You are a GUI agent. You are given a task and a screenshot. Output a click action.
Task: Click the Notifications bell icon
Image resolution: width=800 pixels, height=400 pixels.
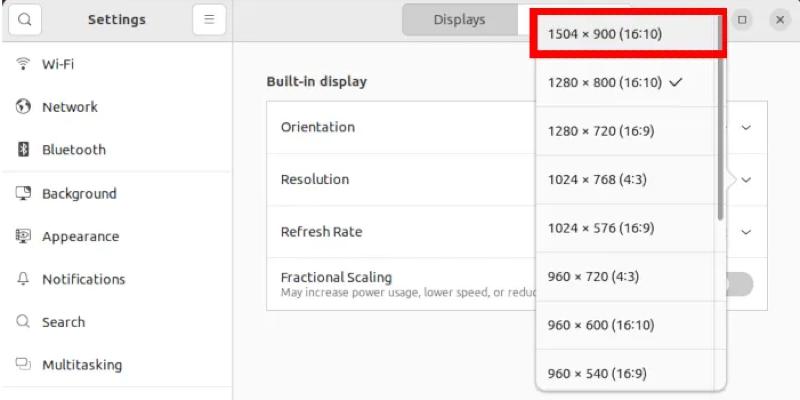pyautogui.click(x=23, y=280)
